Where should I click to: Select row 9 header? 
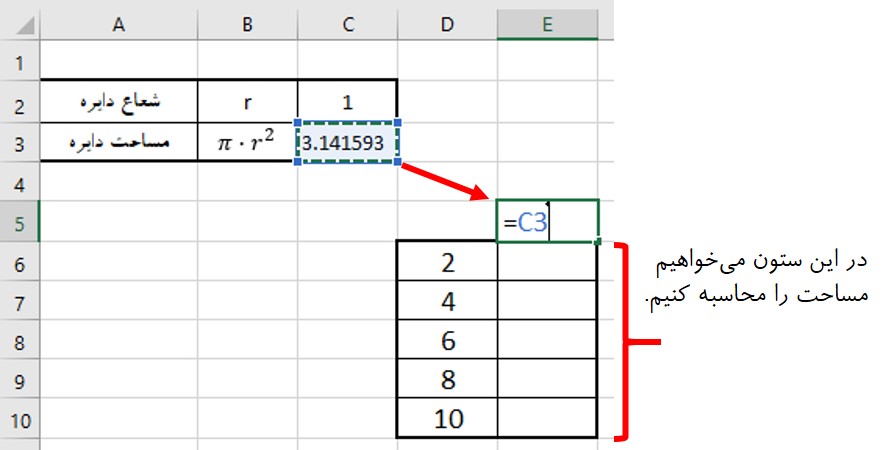[20, 378]
